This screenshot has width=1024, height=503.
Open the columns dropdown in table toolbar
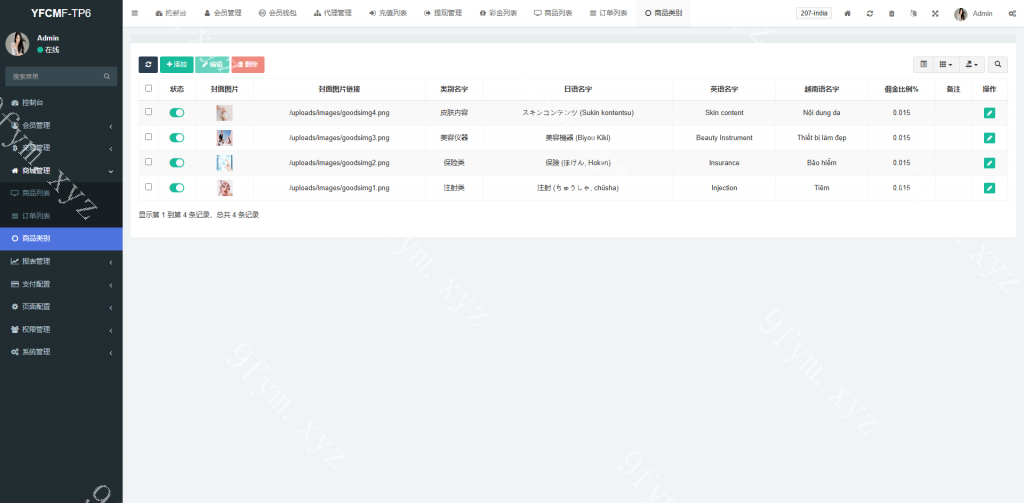point(946,64)
